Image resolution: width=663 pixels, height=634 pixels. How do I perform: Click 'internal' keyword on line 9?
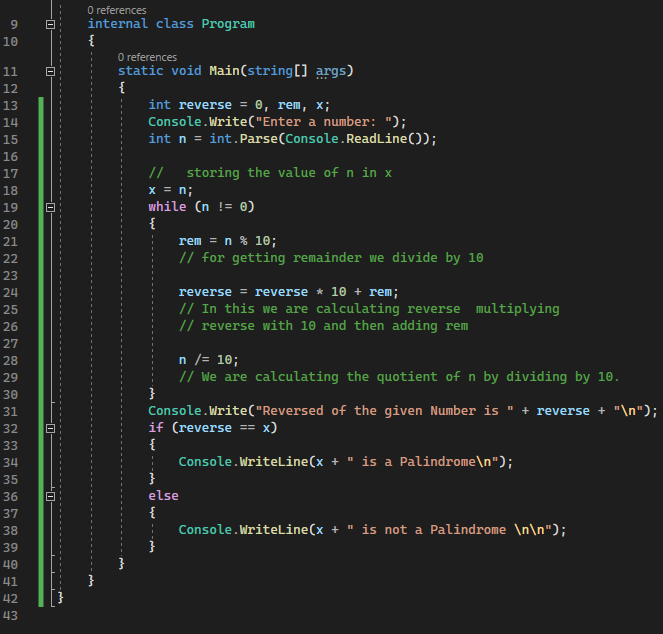point(118,24)
